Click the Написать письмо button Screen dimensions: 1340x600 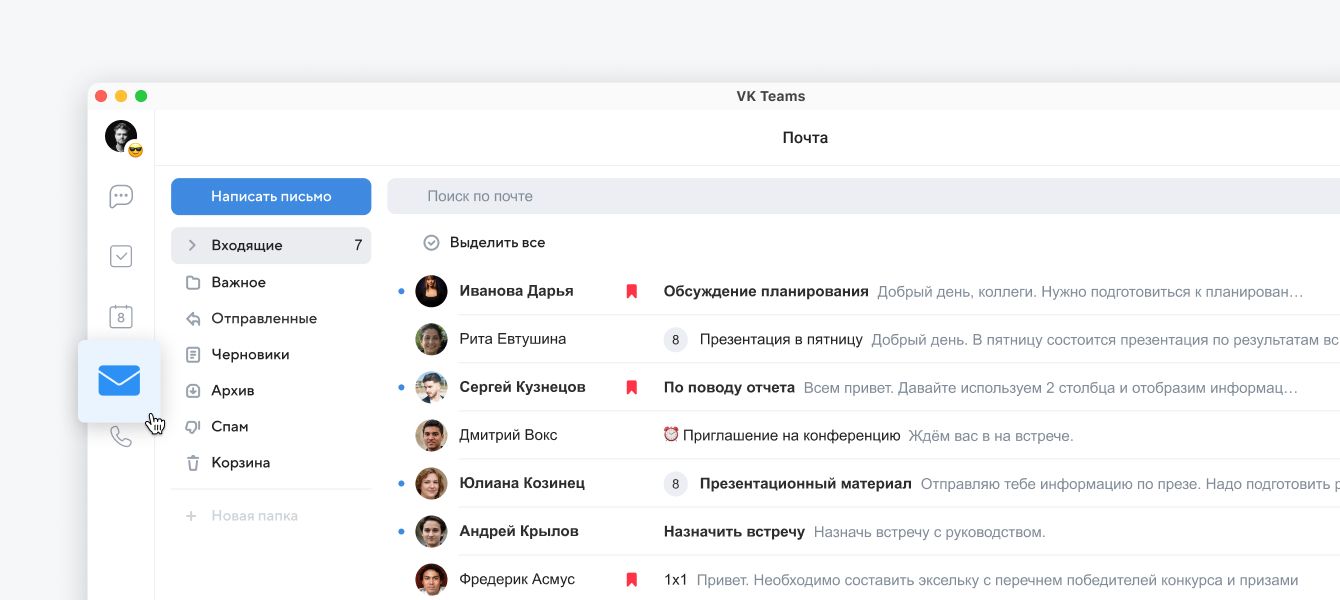[271, 196]
